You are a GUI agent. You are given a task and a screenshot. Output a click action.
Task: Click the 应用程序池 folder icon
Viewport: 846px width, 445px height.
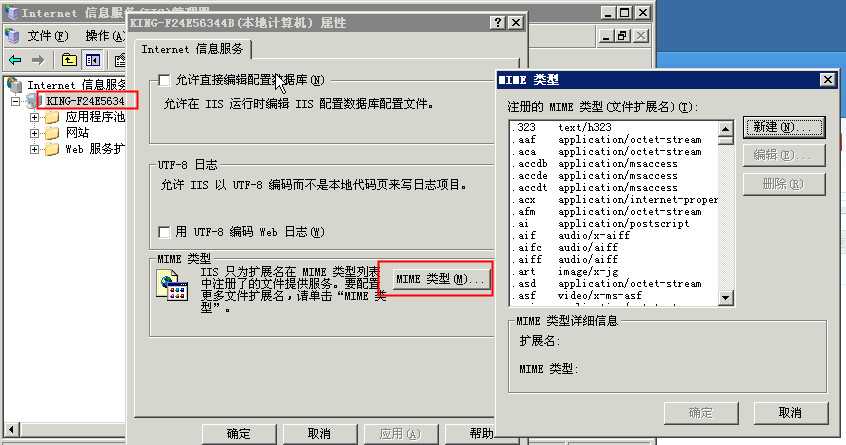tap(52, 117)
